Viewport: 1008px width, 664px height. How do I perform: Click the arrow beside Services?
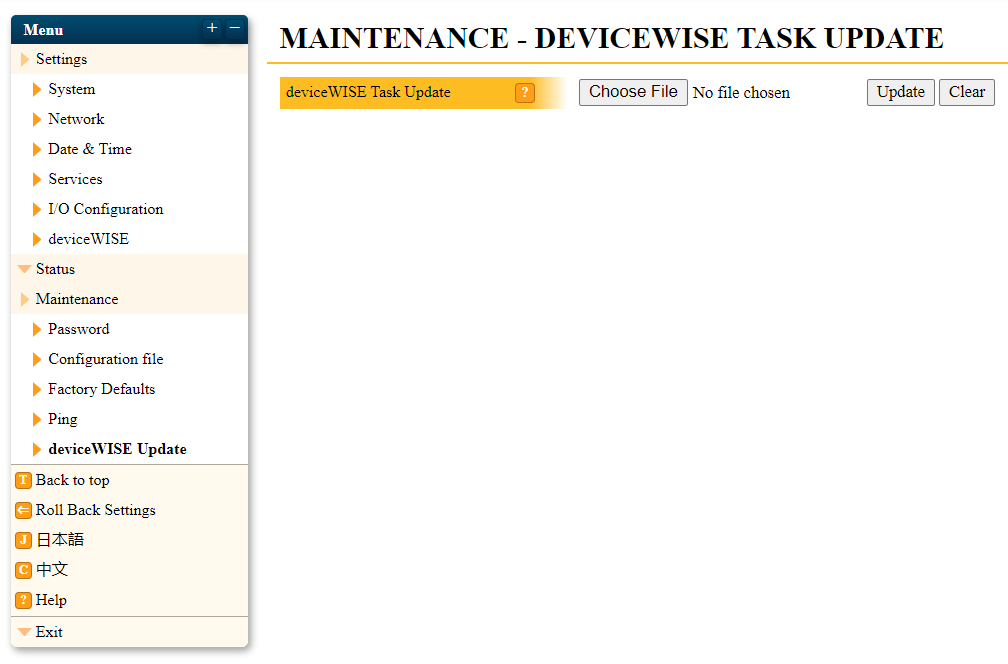click(x=37, y=179)
